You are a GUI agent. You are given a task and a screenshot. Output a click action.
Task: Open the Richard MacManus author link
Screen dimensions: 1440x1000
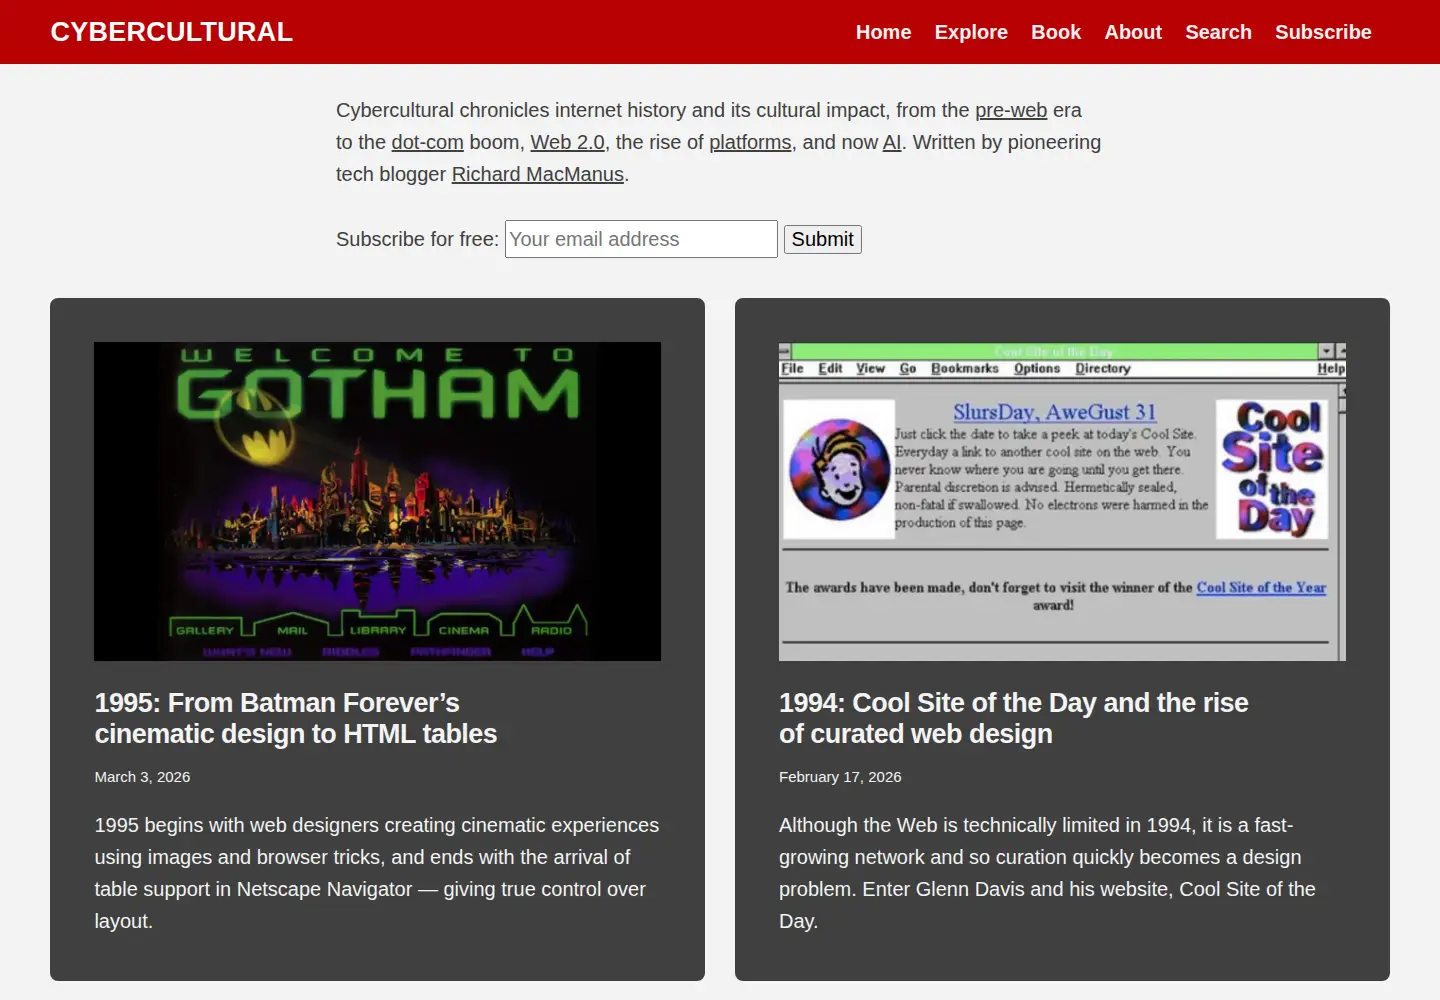point(538,174)
